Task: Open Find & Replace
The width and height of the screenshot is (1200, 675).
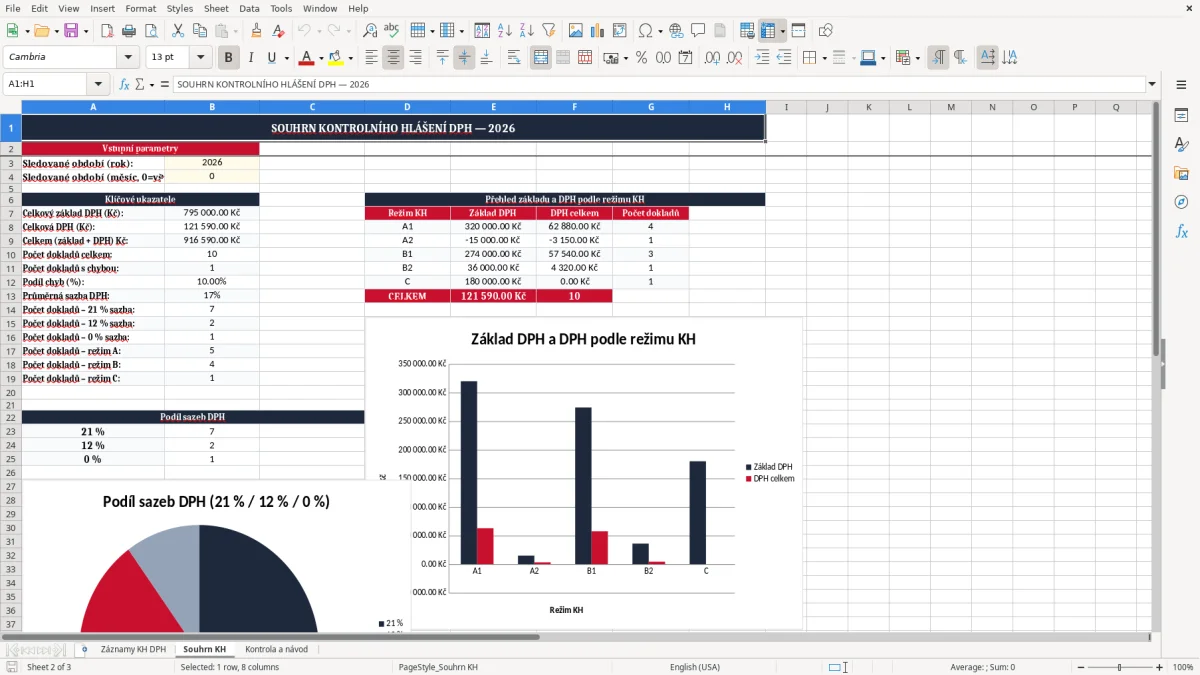Action: click(370, 31)
